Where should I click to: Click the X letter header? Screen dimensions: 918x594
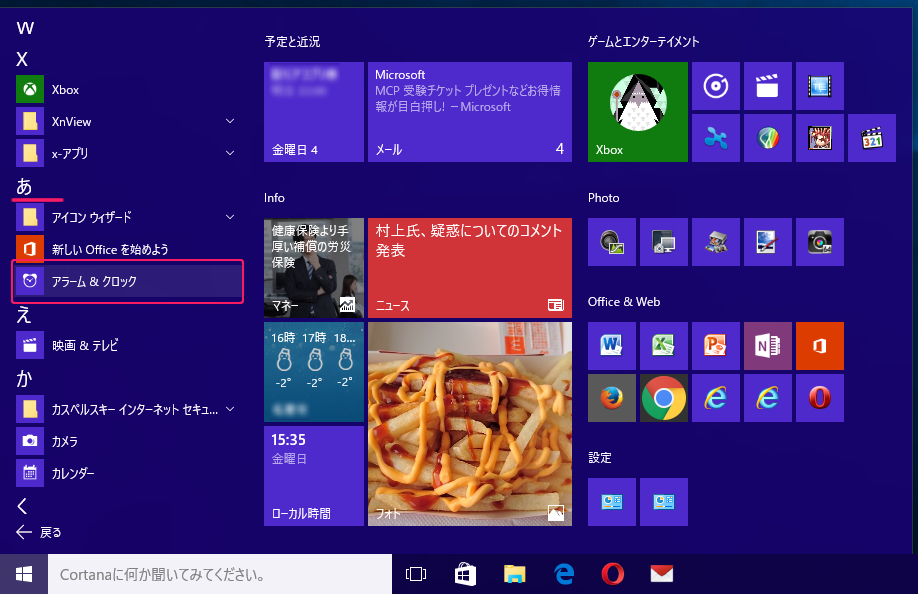[22, 59]
